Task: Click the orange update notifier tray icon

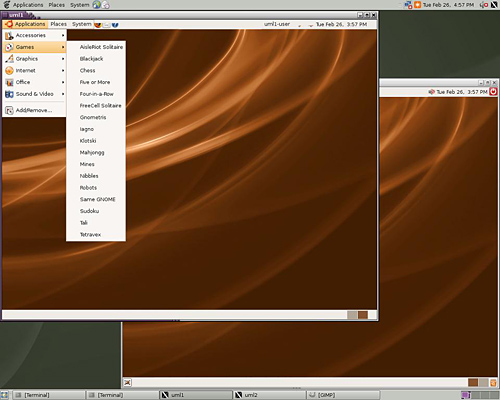Action: 417,5
